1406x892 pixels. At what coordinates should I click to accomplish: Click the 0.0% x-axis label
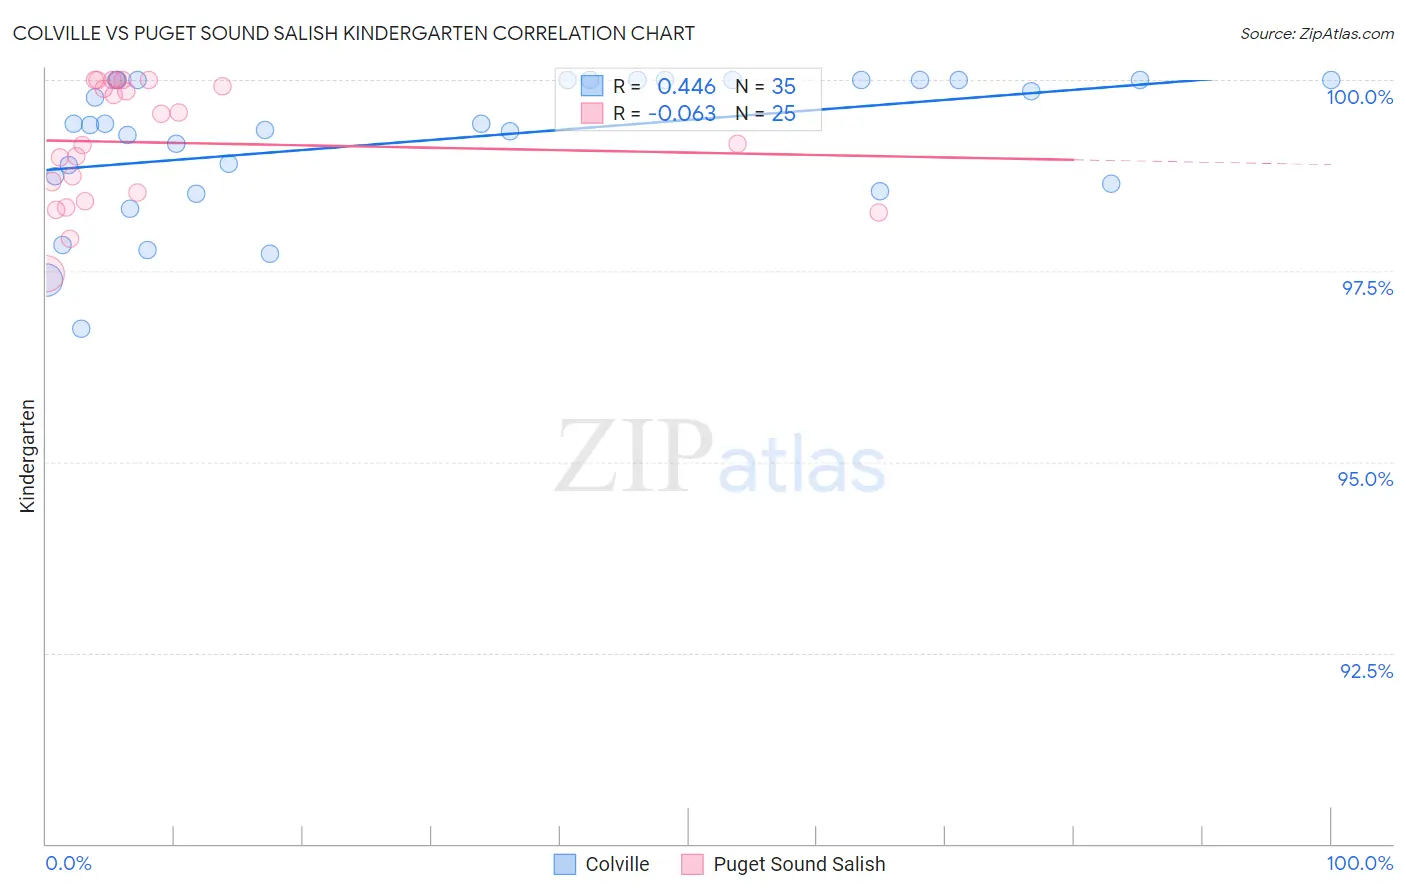tap(68, 863)
